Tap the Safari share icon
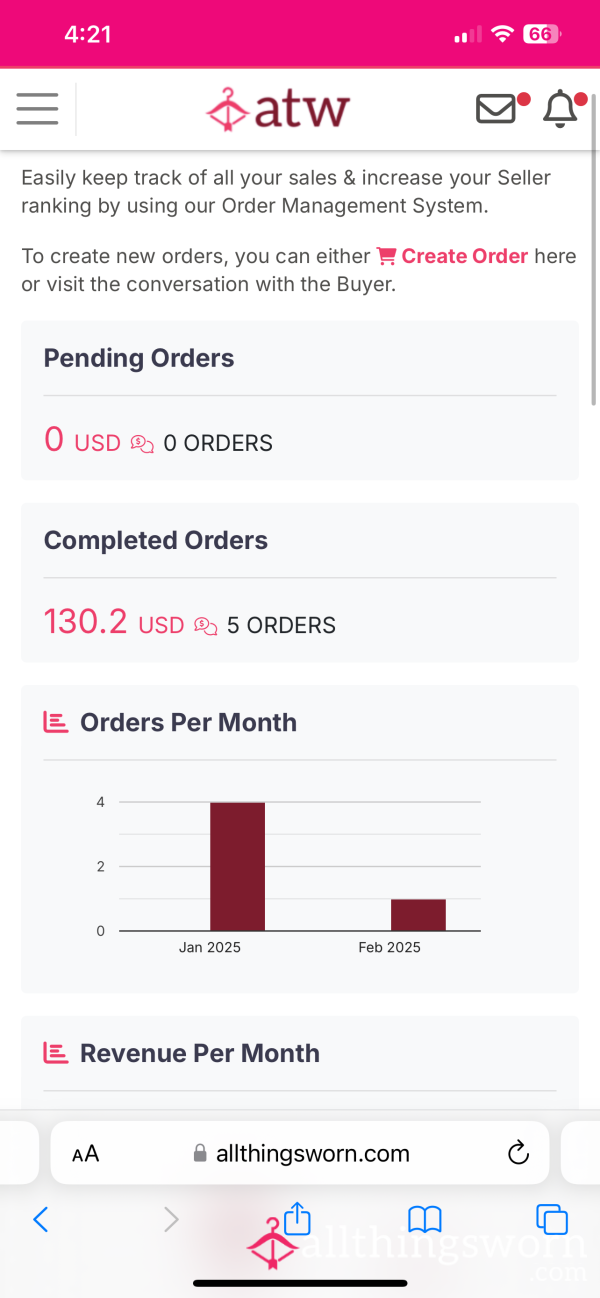 pos(298,1218)
